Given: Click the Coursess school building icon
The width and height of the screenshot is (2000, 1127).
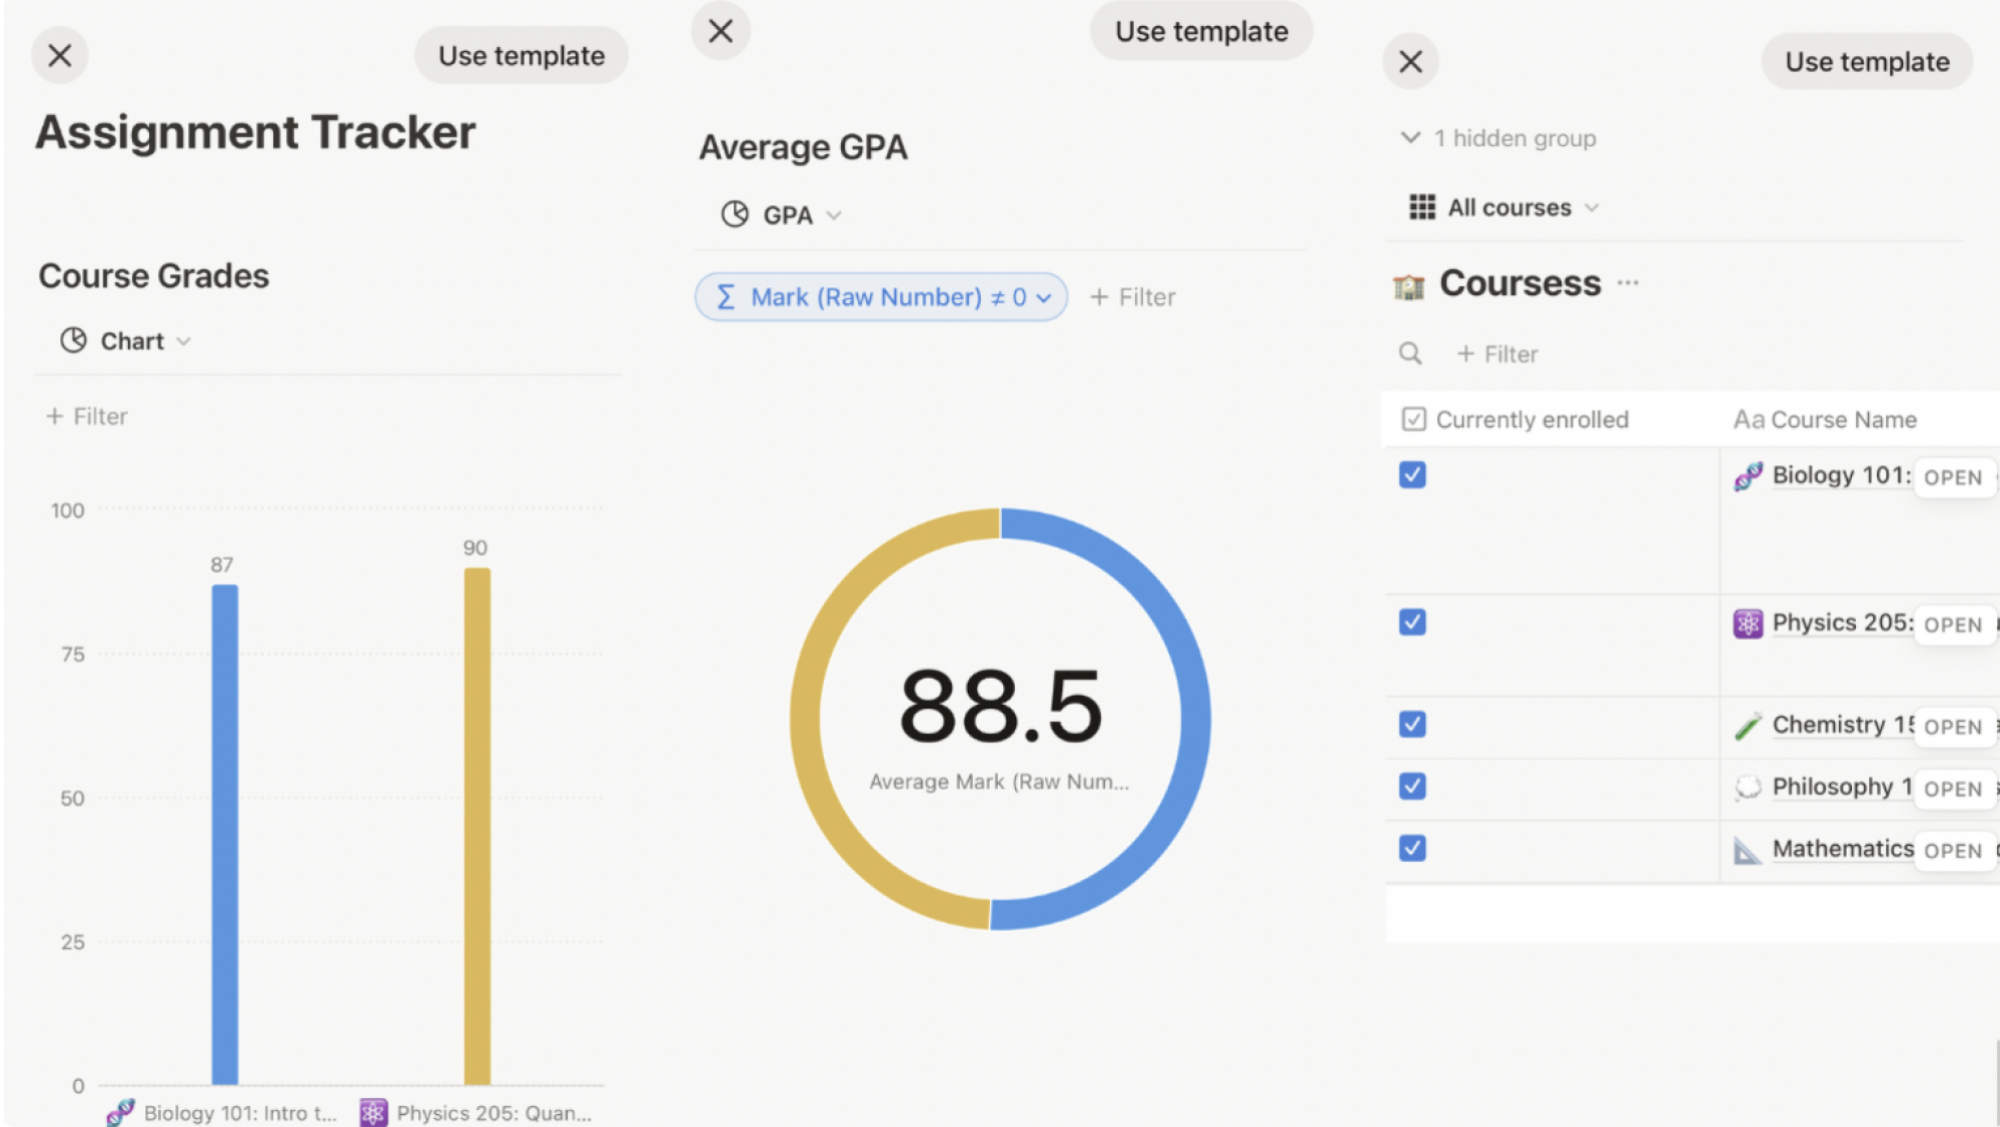Looking at the screenshot, I should coord(1408,286).
